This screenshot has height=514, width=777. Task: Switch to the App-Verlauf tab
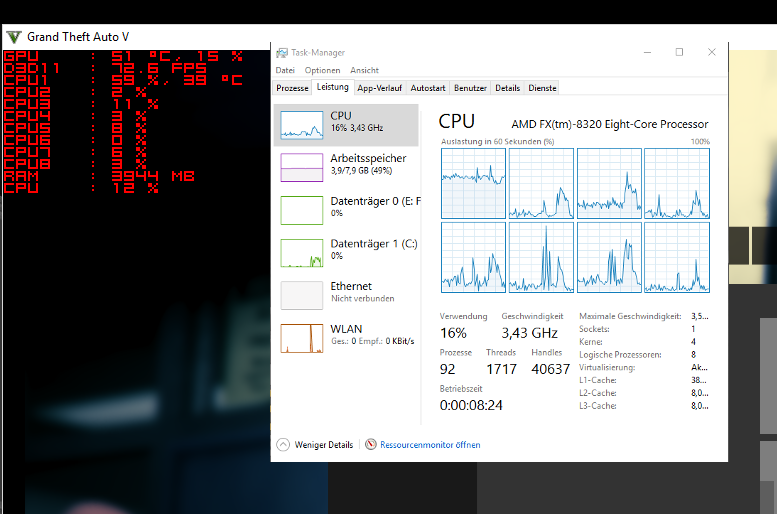pos(380,88)
